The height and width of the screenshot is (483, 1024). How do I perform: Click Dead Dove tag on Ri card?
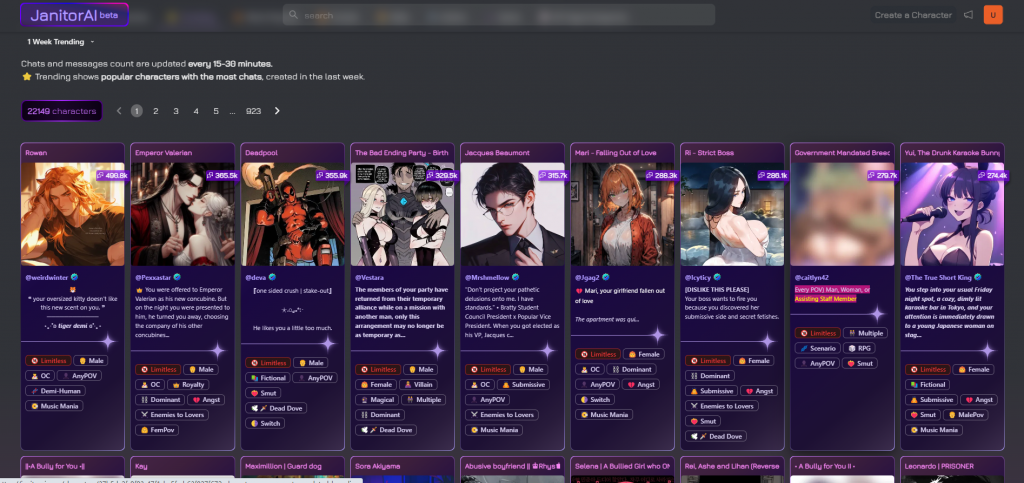716,436
